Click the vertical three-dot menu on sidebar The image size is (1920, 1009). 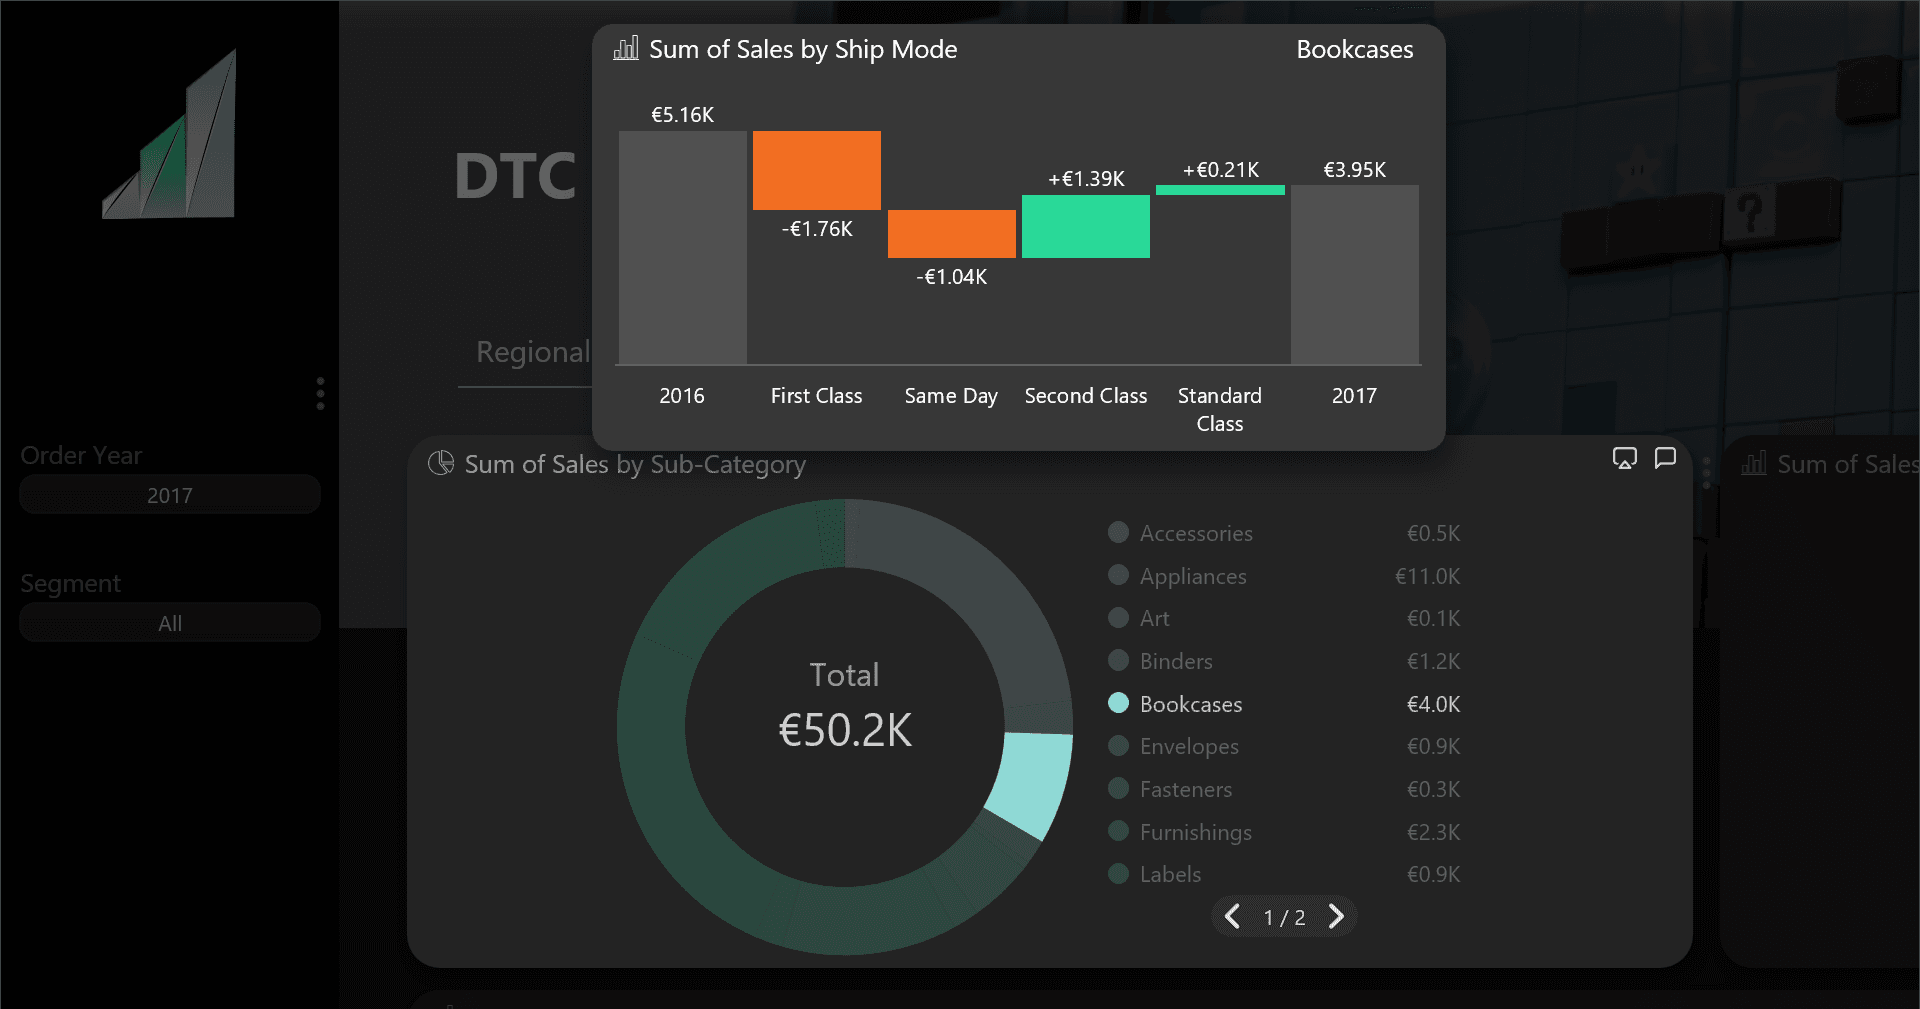coord(320,393)
